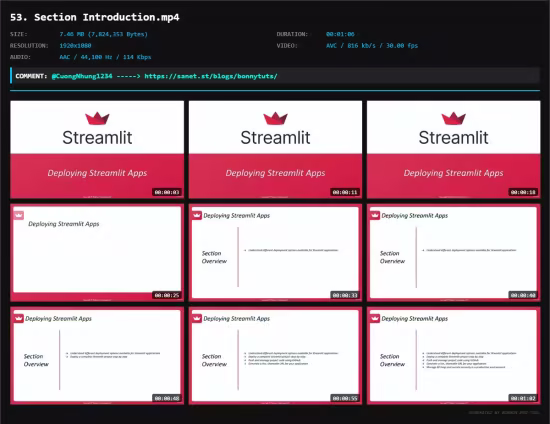Click 'Section Overview' text in the 00:00:33 frame
Image resolution: width=550 pixels, height=424 pixels.
pyautogui.click(x=214, y=257)
